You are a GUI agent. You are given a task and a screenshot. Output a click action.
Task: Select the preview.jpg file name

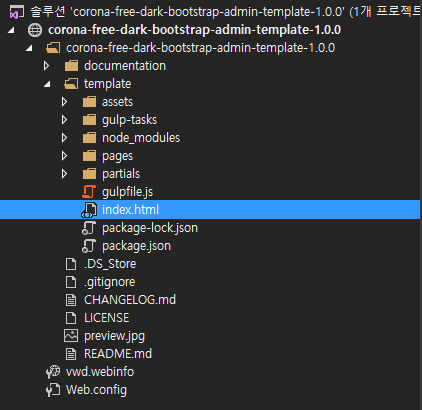(115, 336)
